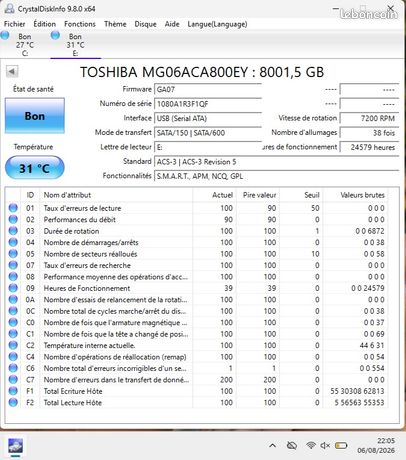
Task: Open the Langue(Language) menu
Action: point(217,24)
